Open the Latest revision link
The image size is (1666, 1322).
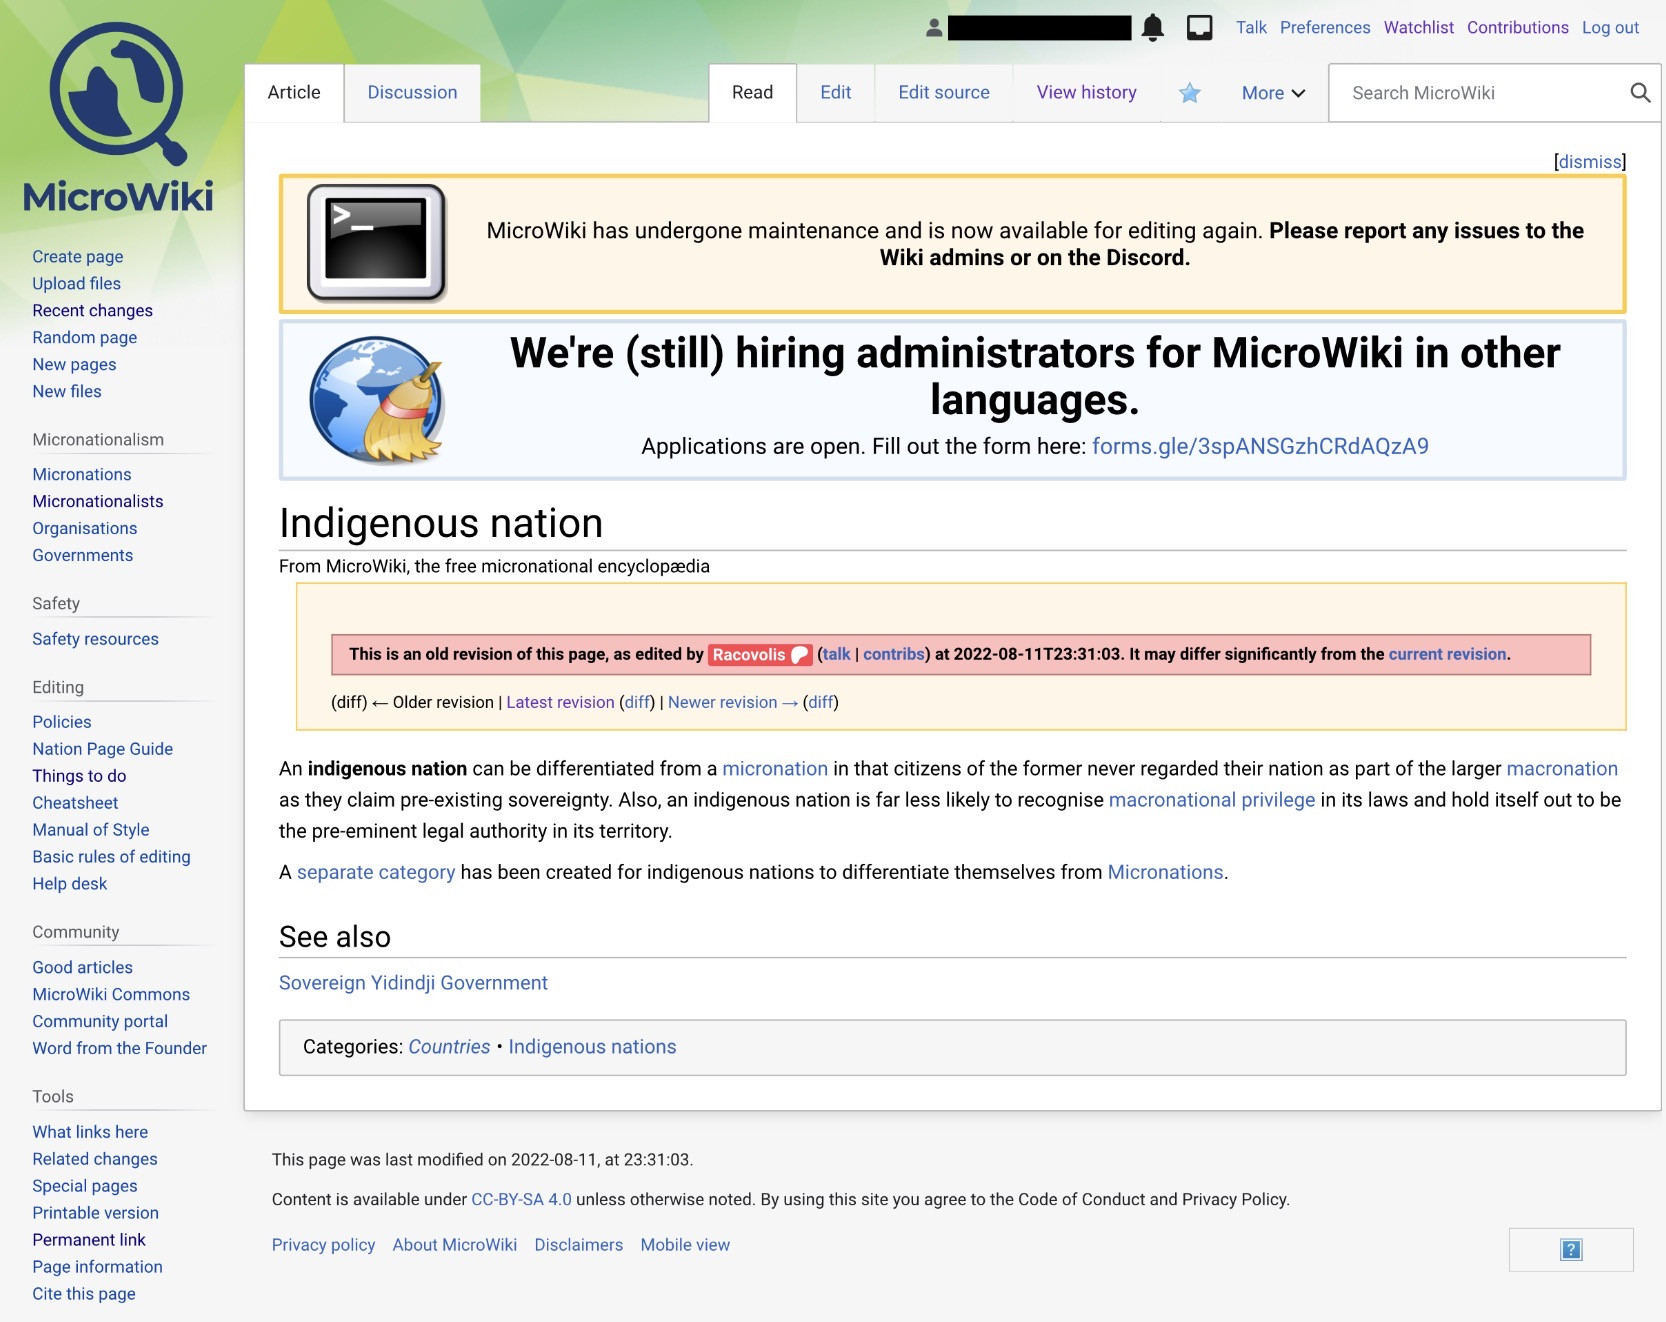560,702
